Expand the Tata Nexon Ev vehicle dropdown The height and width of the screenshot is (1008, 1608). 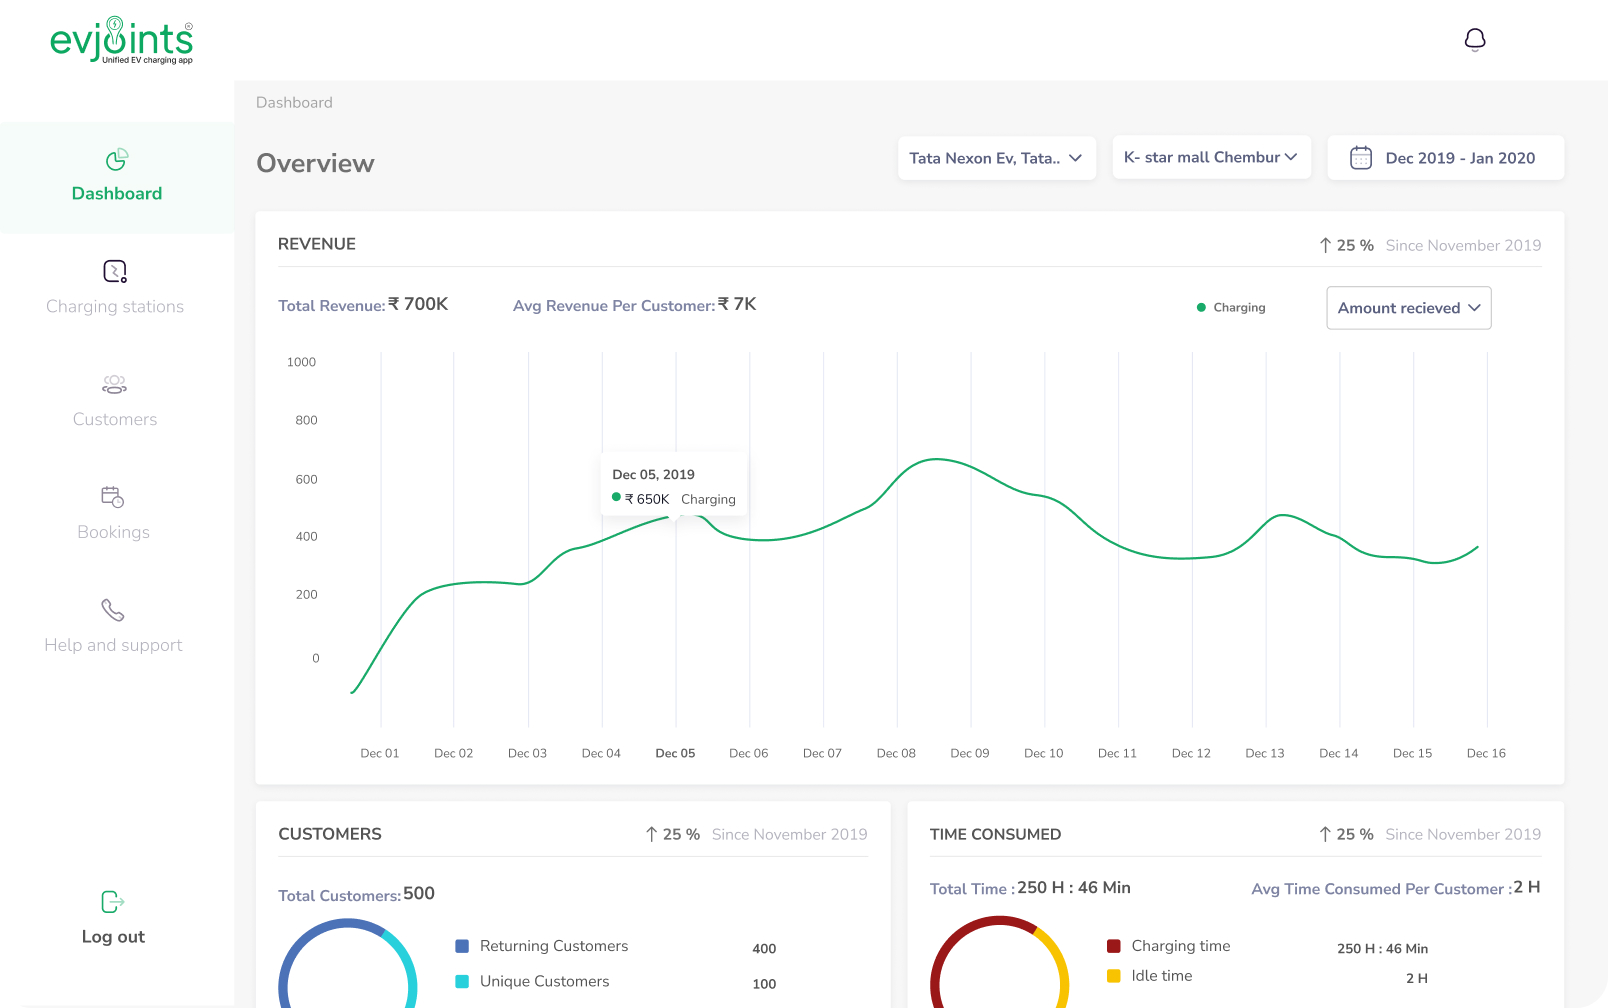click(996, 158)
